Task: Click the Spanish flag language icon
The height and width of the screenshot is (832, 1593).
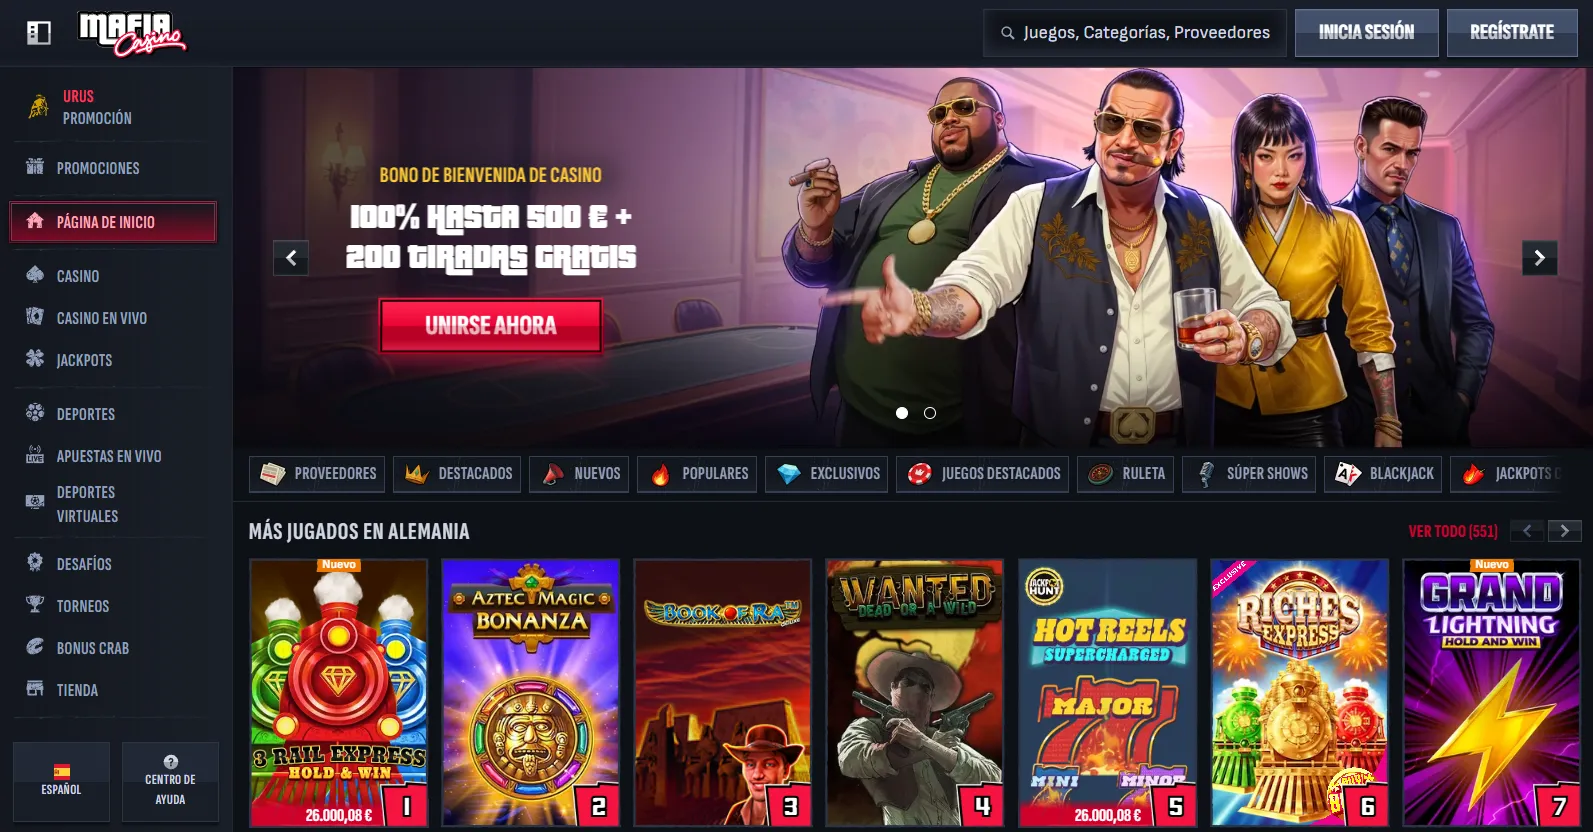Action: (x=61, y=771)
